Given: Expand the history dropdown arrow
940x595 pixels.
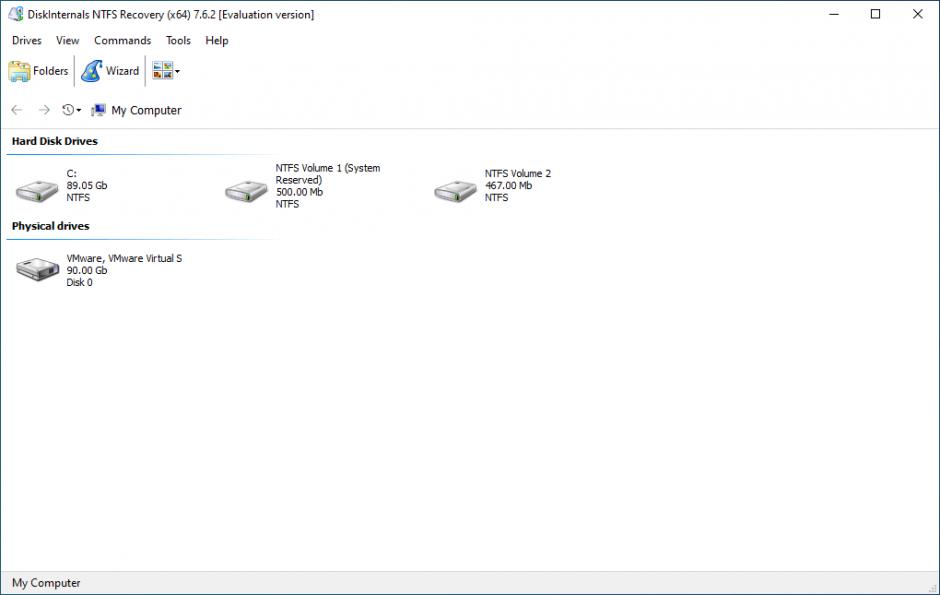Looking at the screenshot, I should point(79,110).
